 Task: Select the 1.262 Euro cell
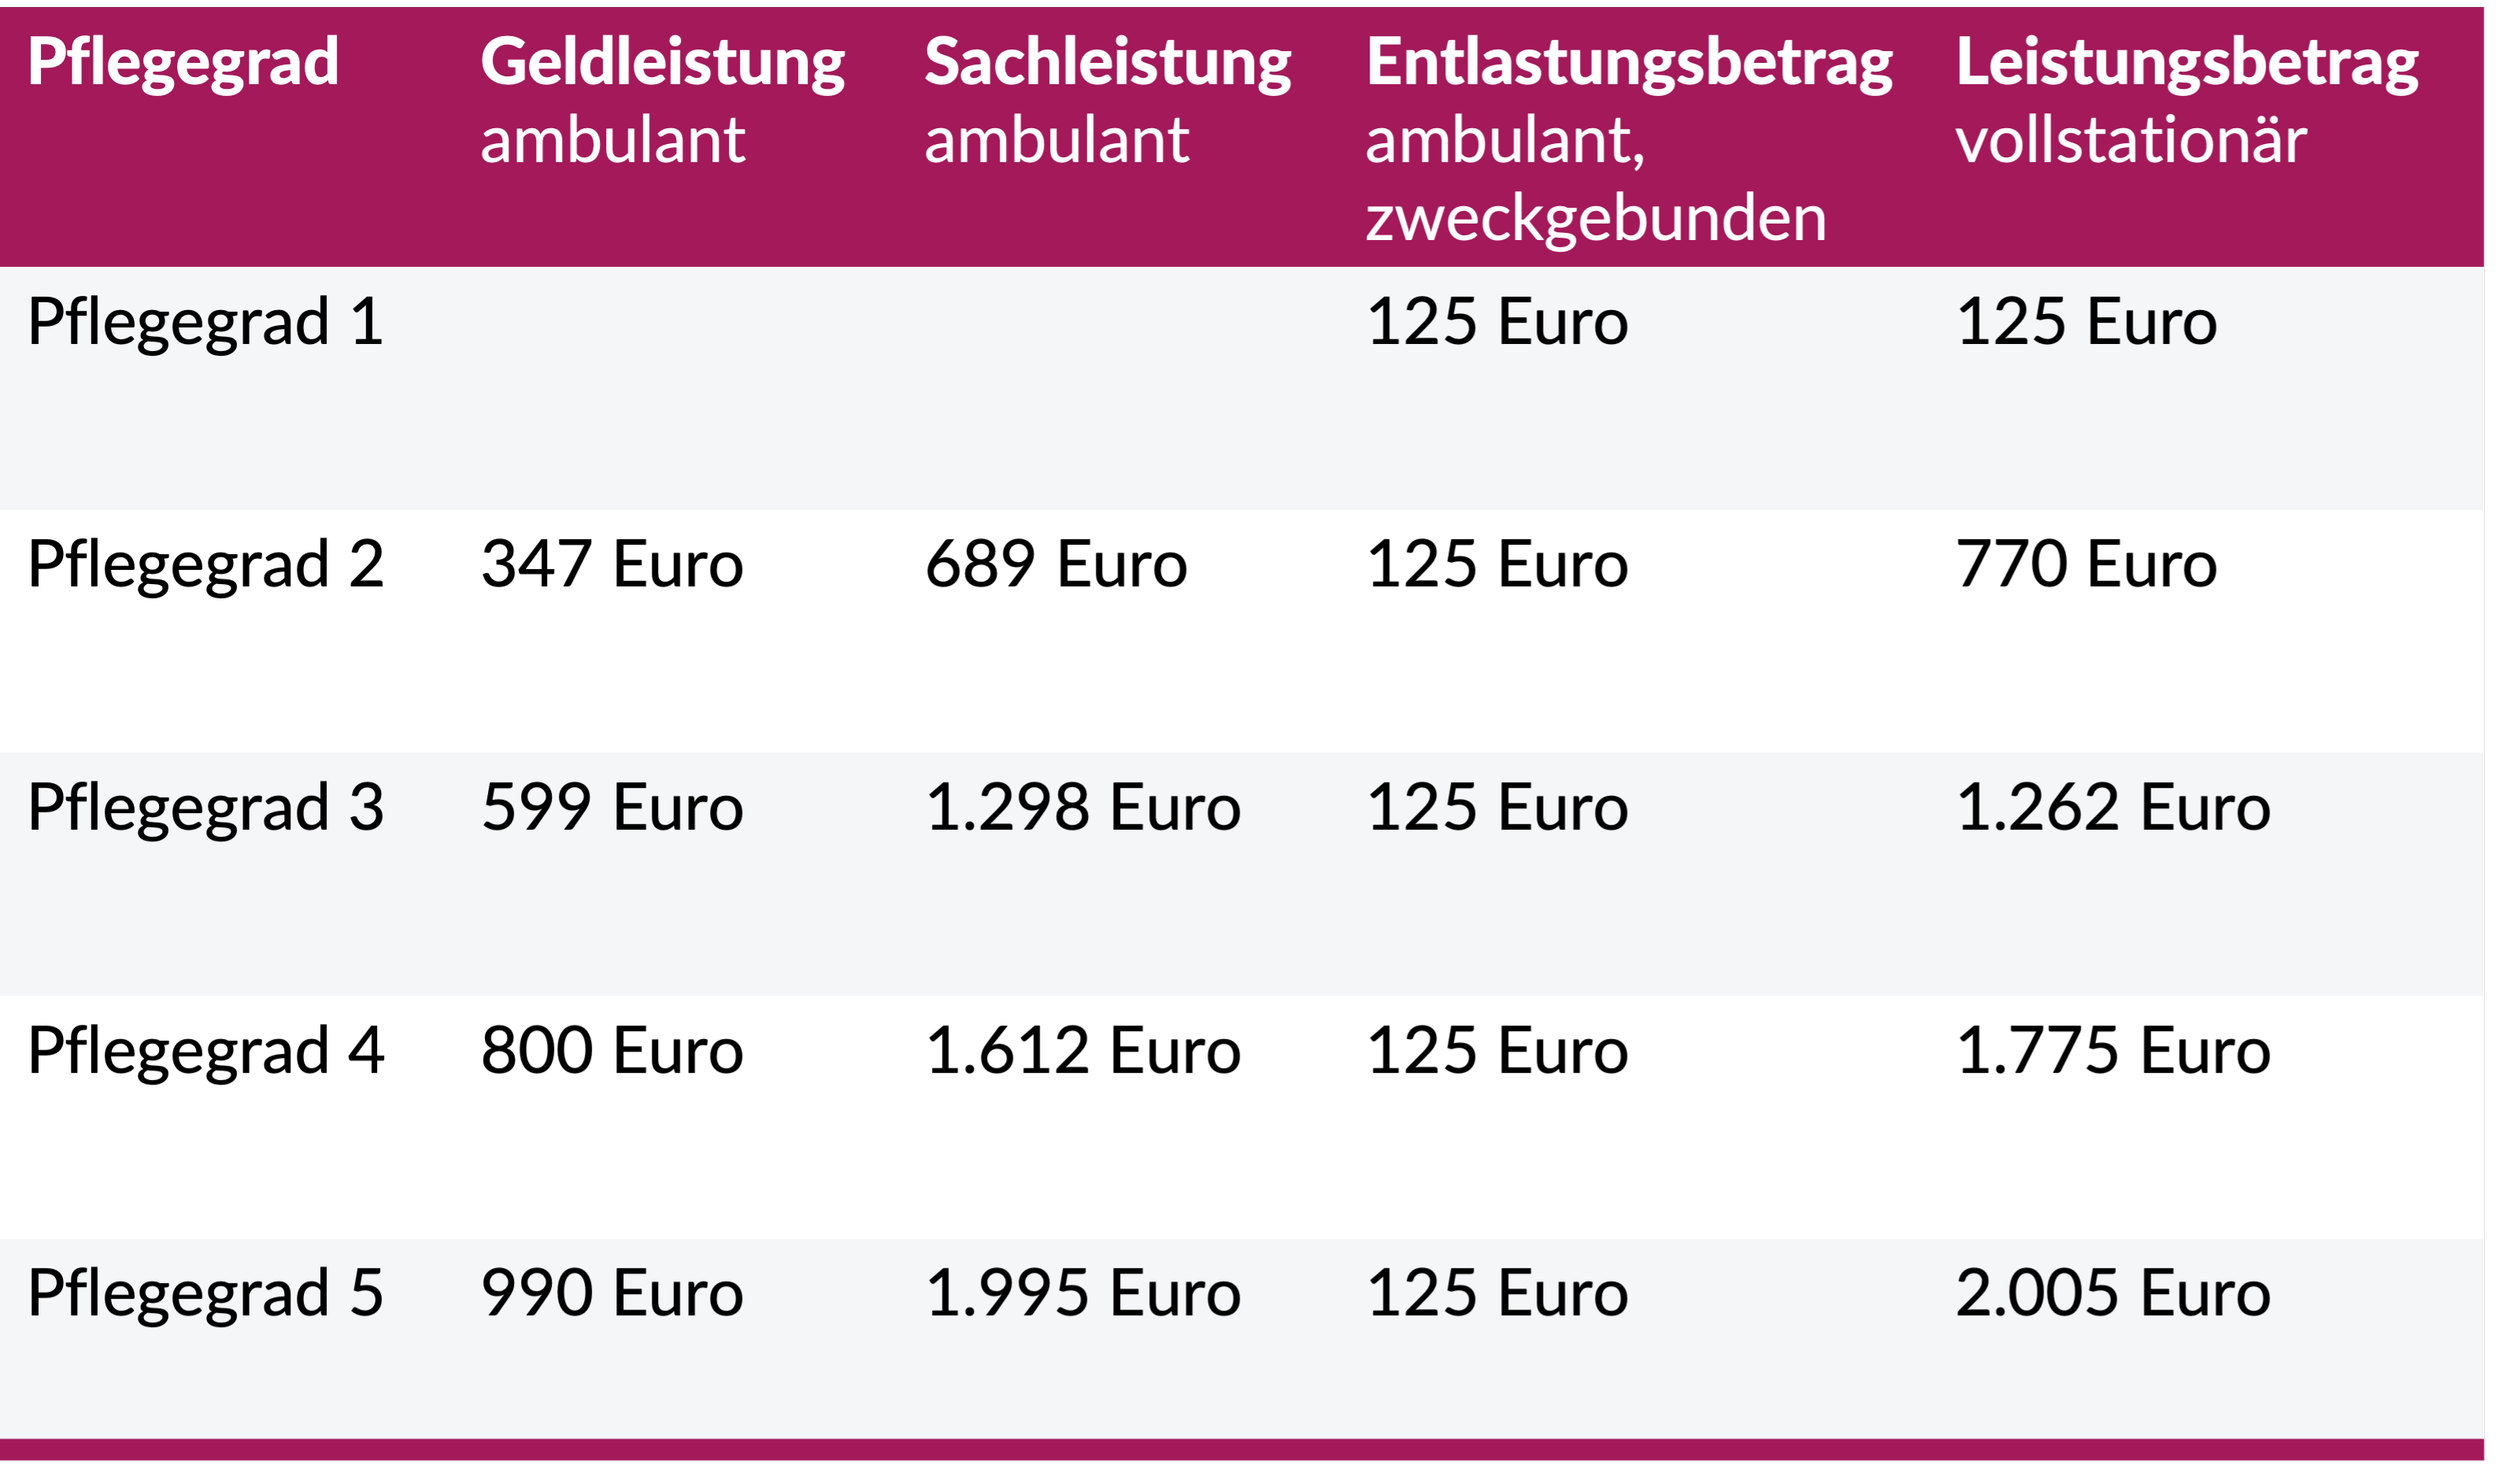click(x=2113, y=807)
